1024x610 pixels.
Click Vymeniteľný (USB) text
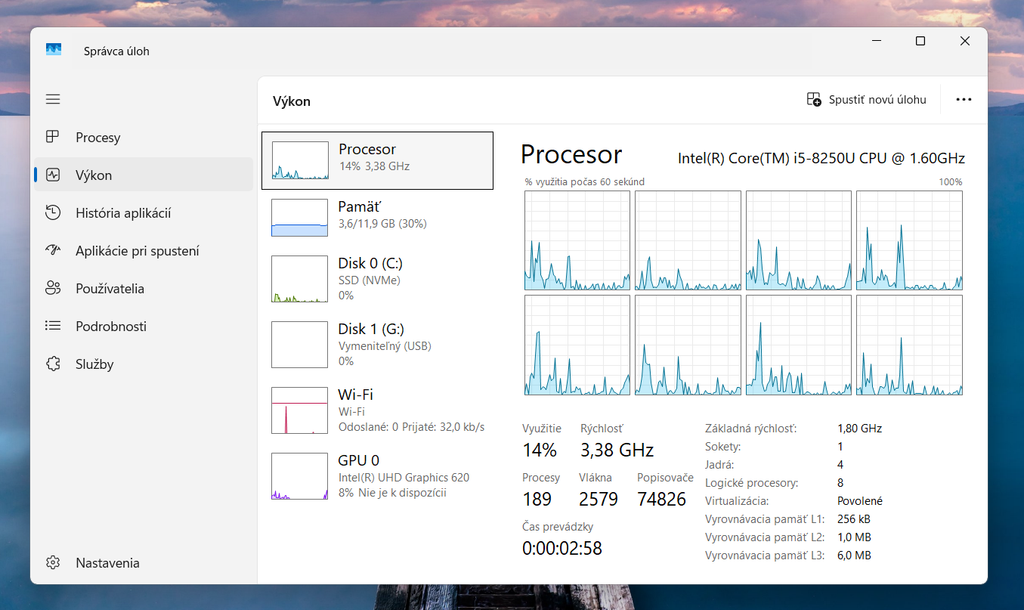pos(385,346)
